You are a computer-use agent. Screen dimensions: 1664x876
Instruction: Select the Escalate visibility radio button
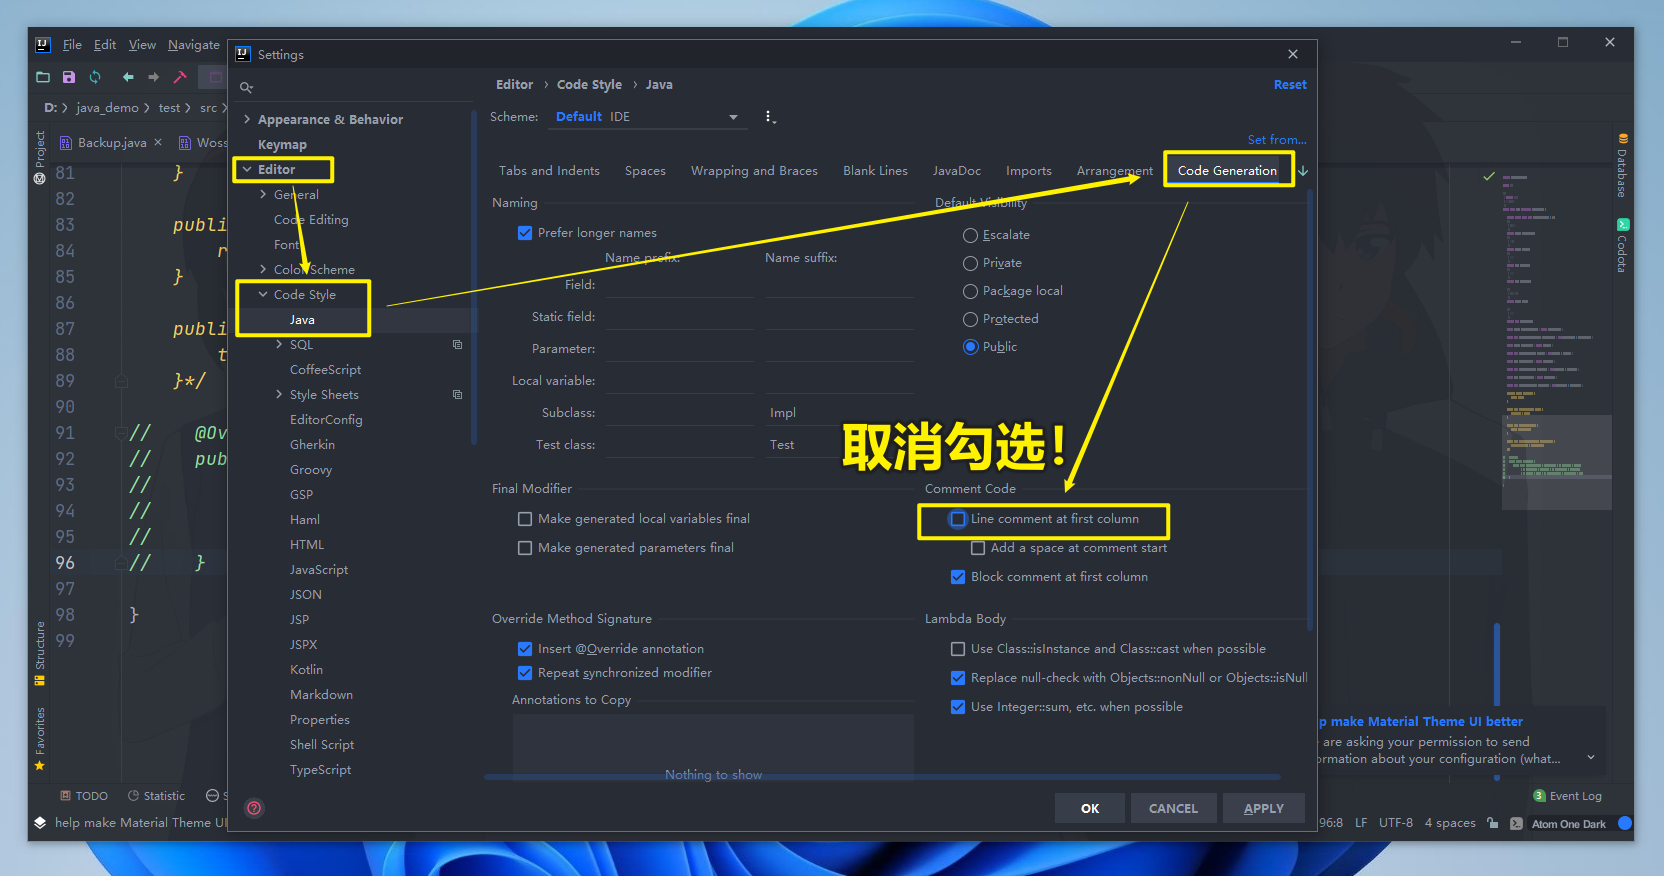(x=970, y=235)
